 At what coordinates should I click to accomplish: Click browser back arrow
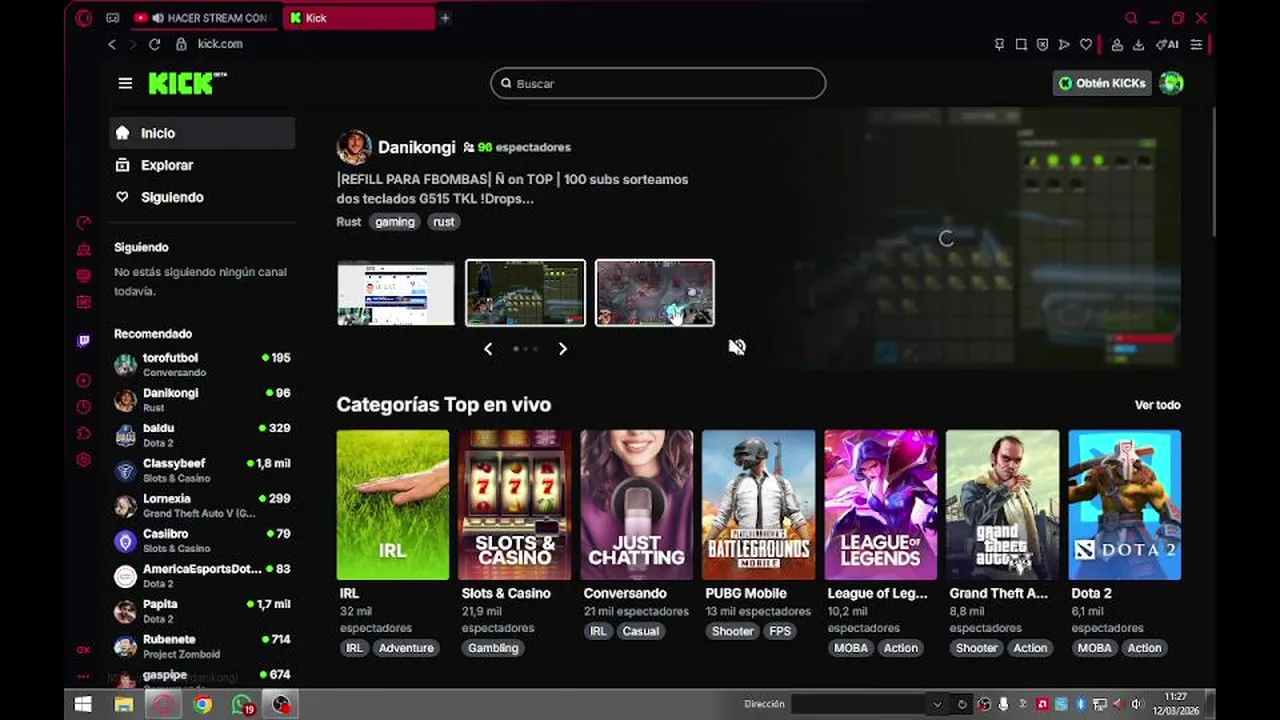click(112, 44)
